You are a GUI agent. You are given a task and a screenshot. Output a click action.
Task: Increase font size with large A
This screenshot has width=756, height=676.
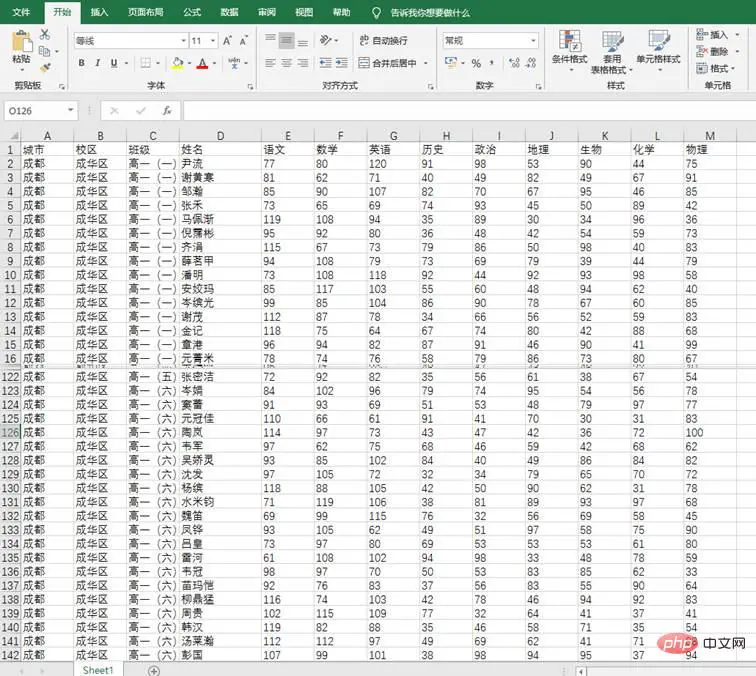228,41
